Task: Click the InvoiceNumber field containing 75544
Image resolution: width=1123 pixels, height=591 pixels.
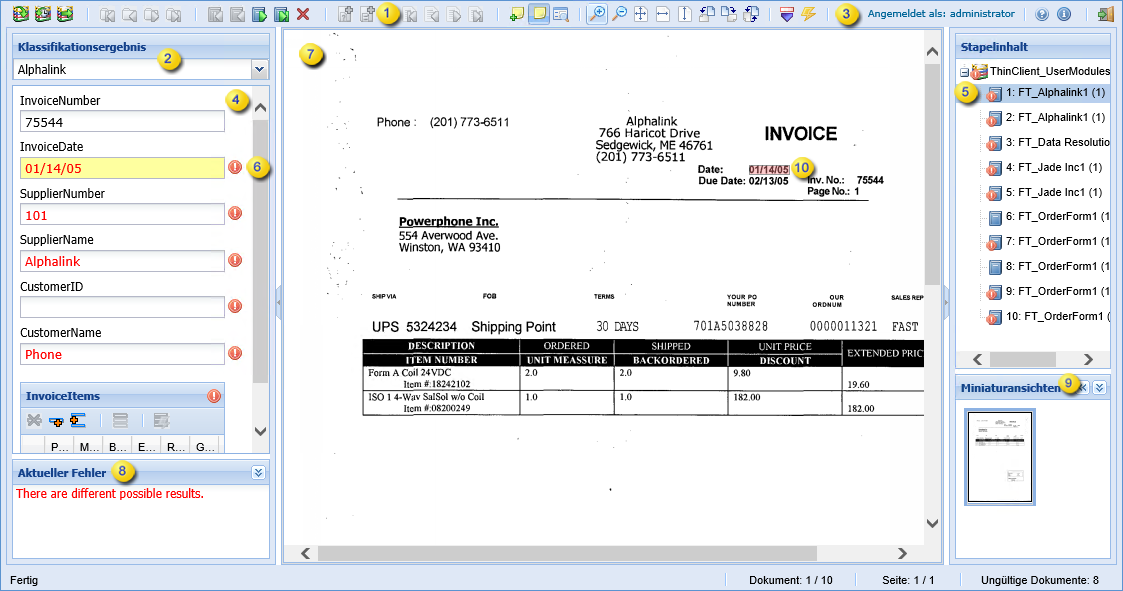Action: point(122,122)
